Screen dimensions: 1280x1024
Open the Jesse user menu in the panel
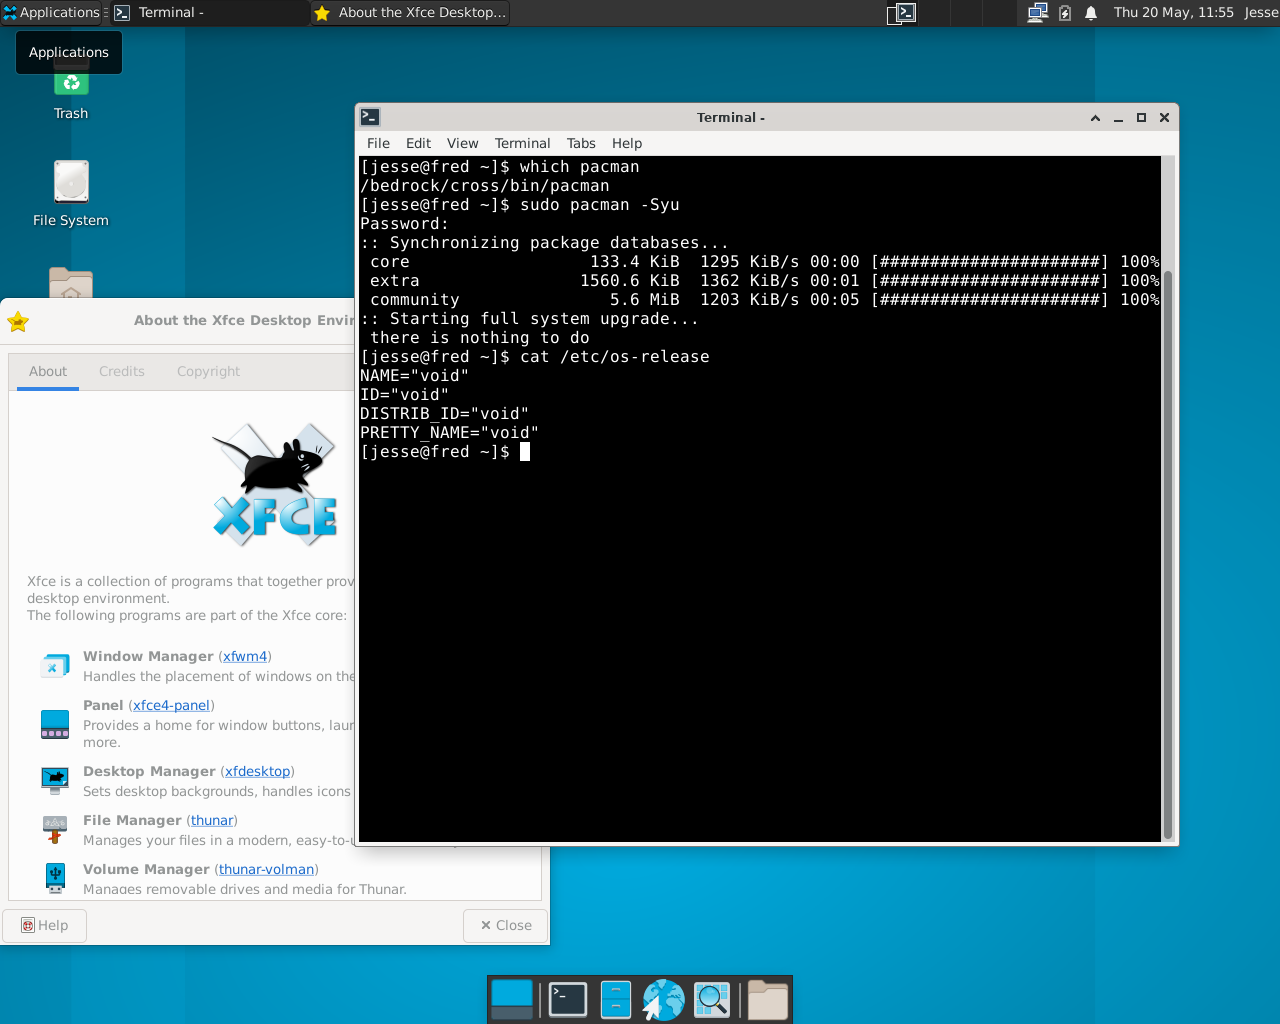(1261, 12)
